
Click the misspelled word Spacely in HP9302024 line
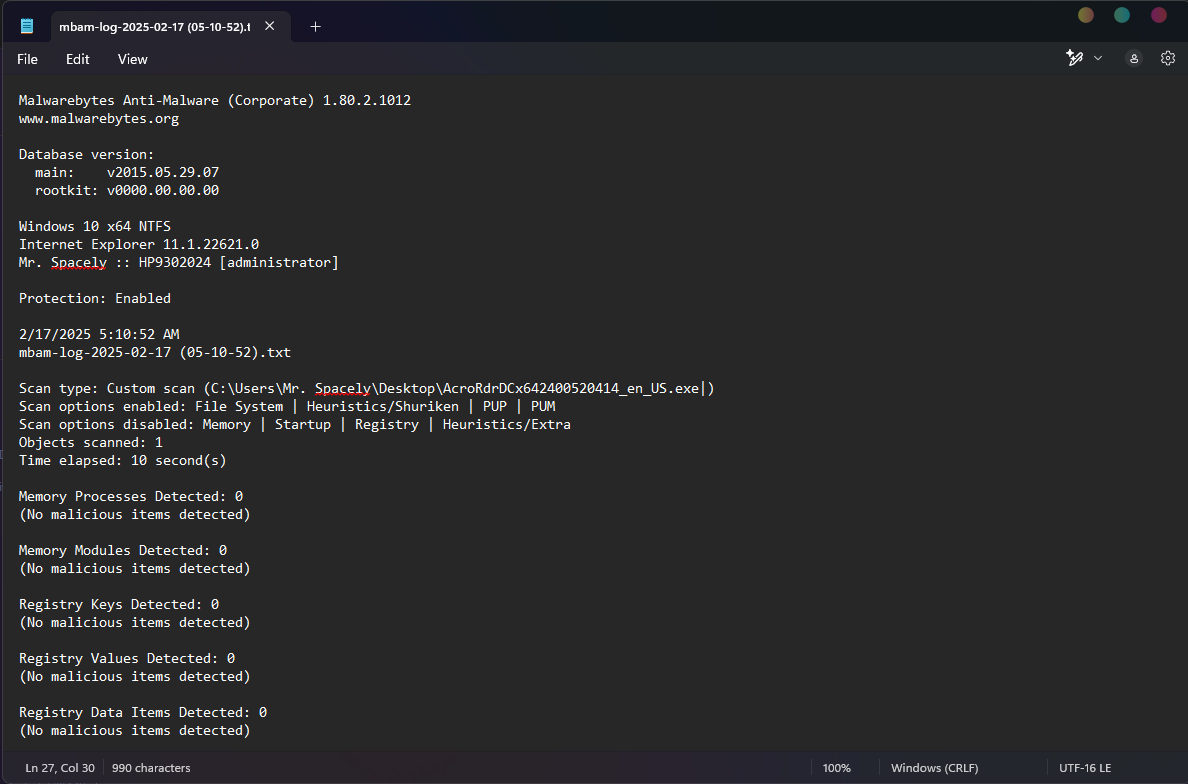pyautogui.click(x=79, y=262)
